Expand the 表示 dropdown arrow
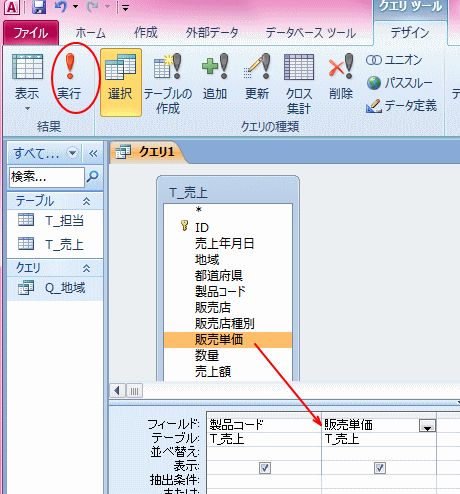The width and height of the screenshot is (460, 494). coord(27,108)
